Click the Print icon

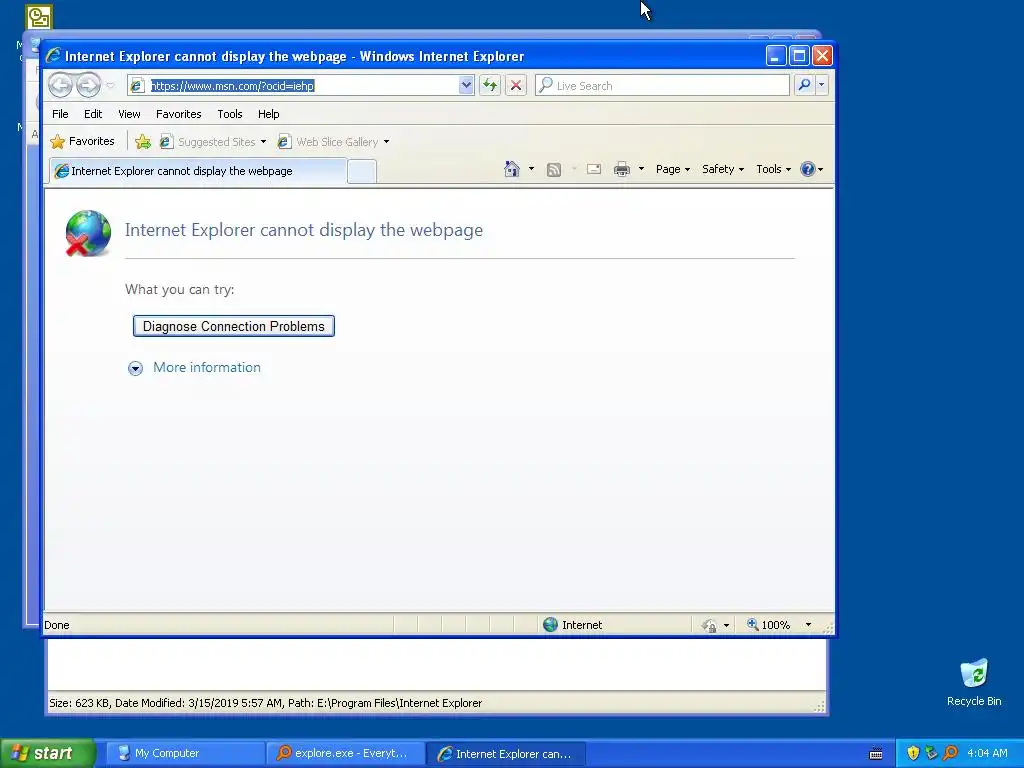(622, 169)
